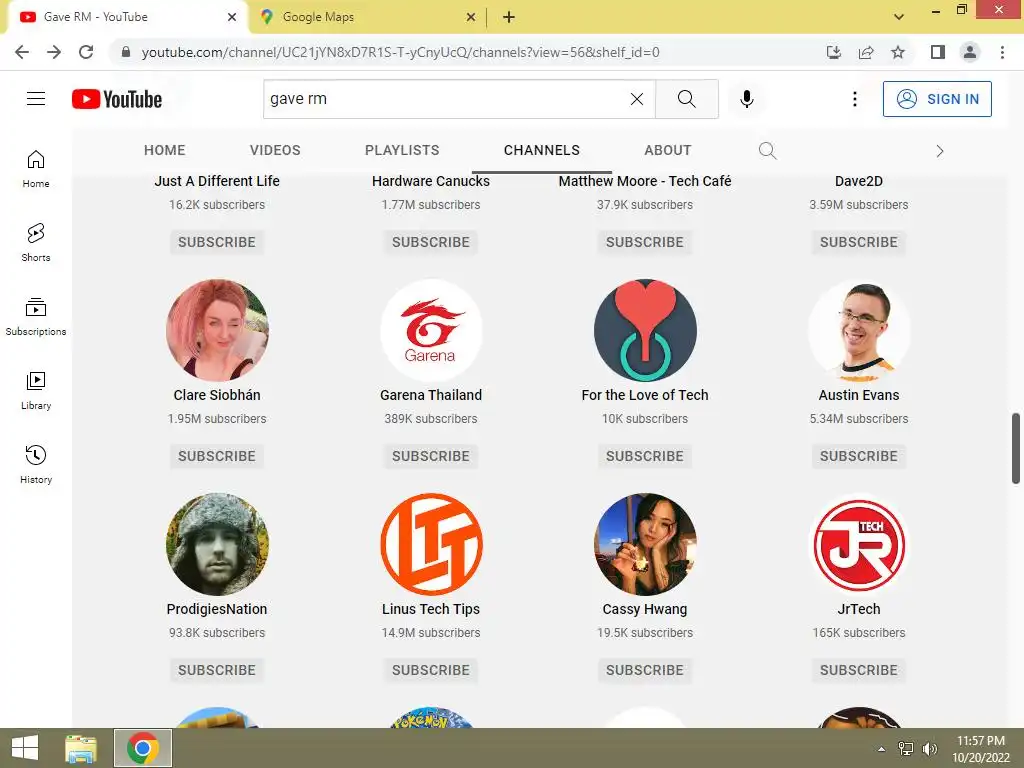Reload the page
The image size is (1024, 768).
[86, 52]
